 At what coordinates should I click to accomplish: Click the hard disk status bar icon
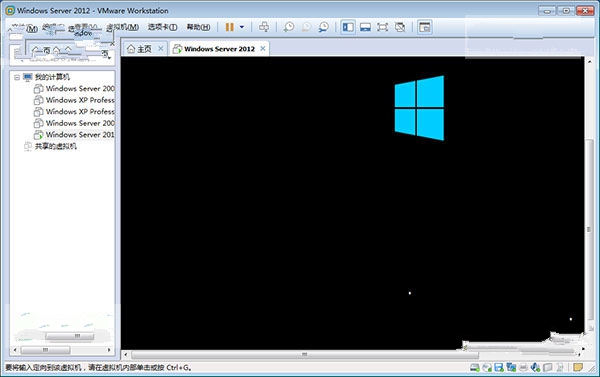click(475, 368)
